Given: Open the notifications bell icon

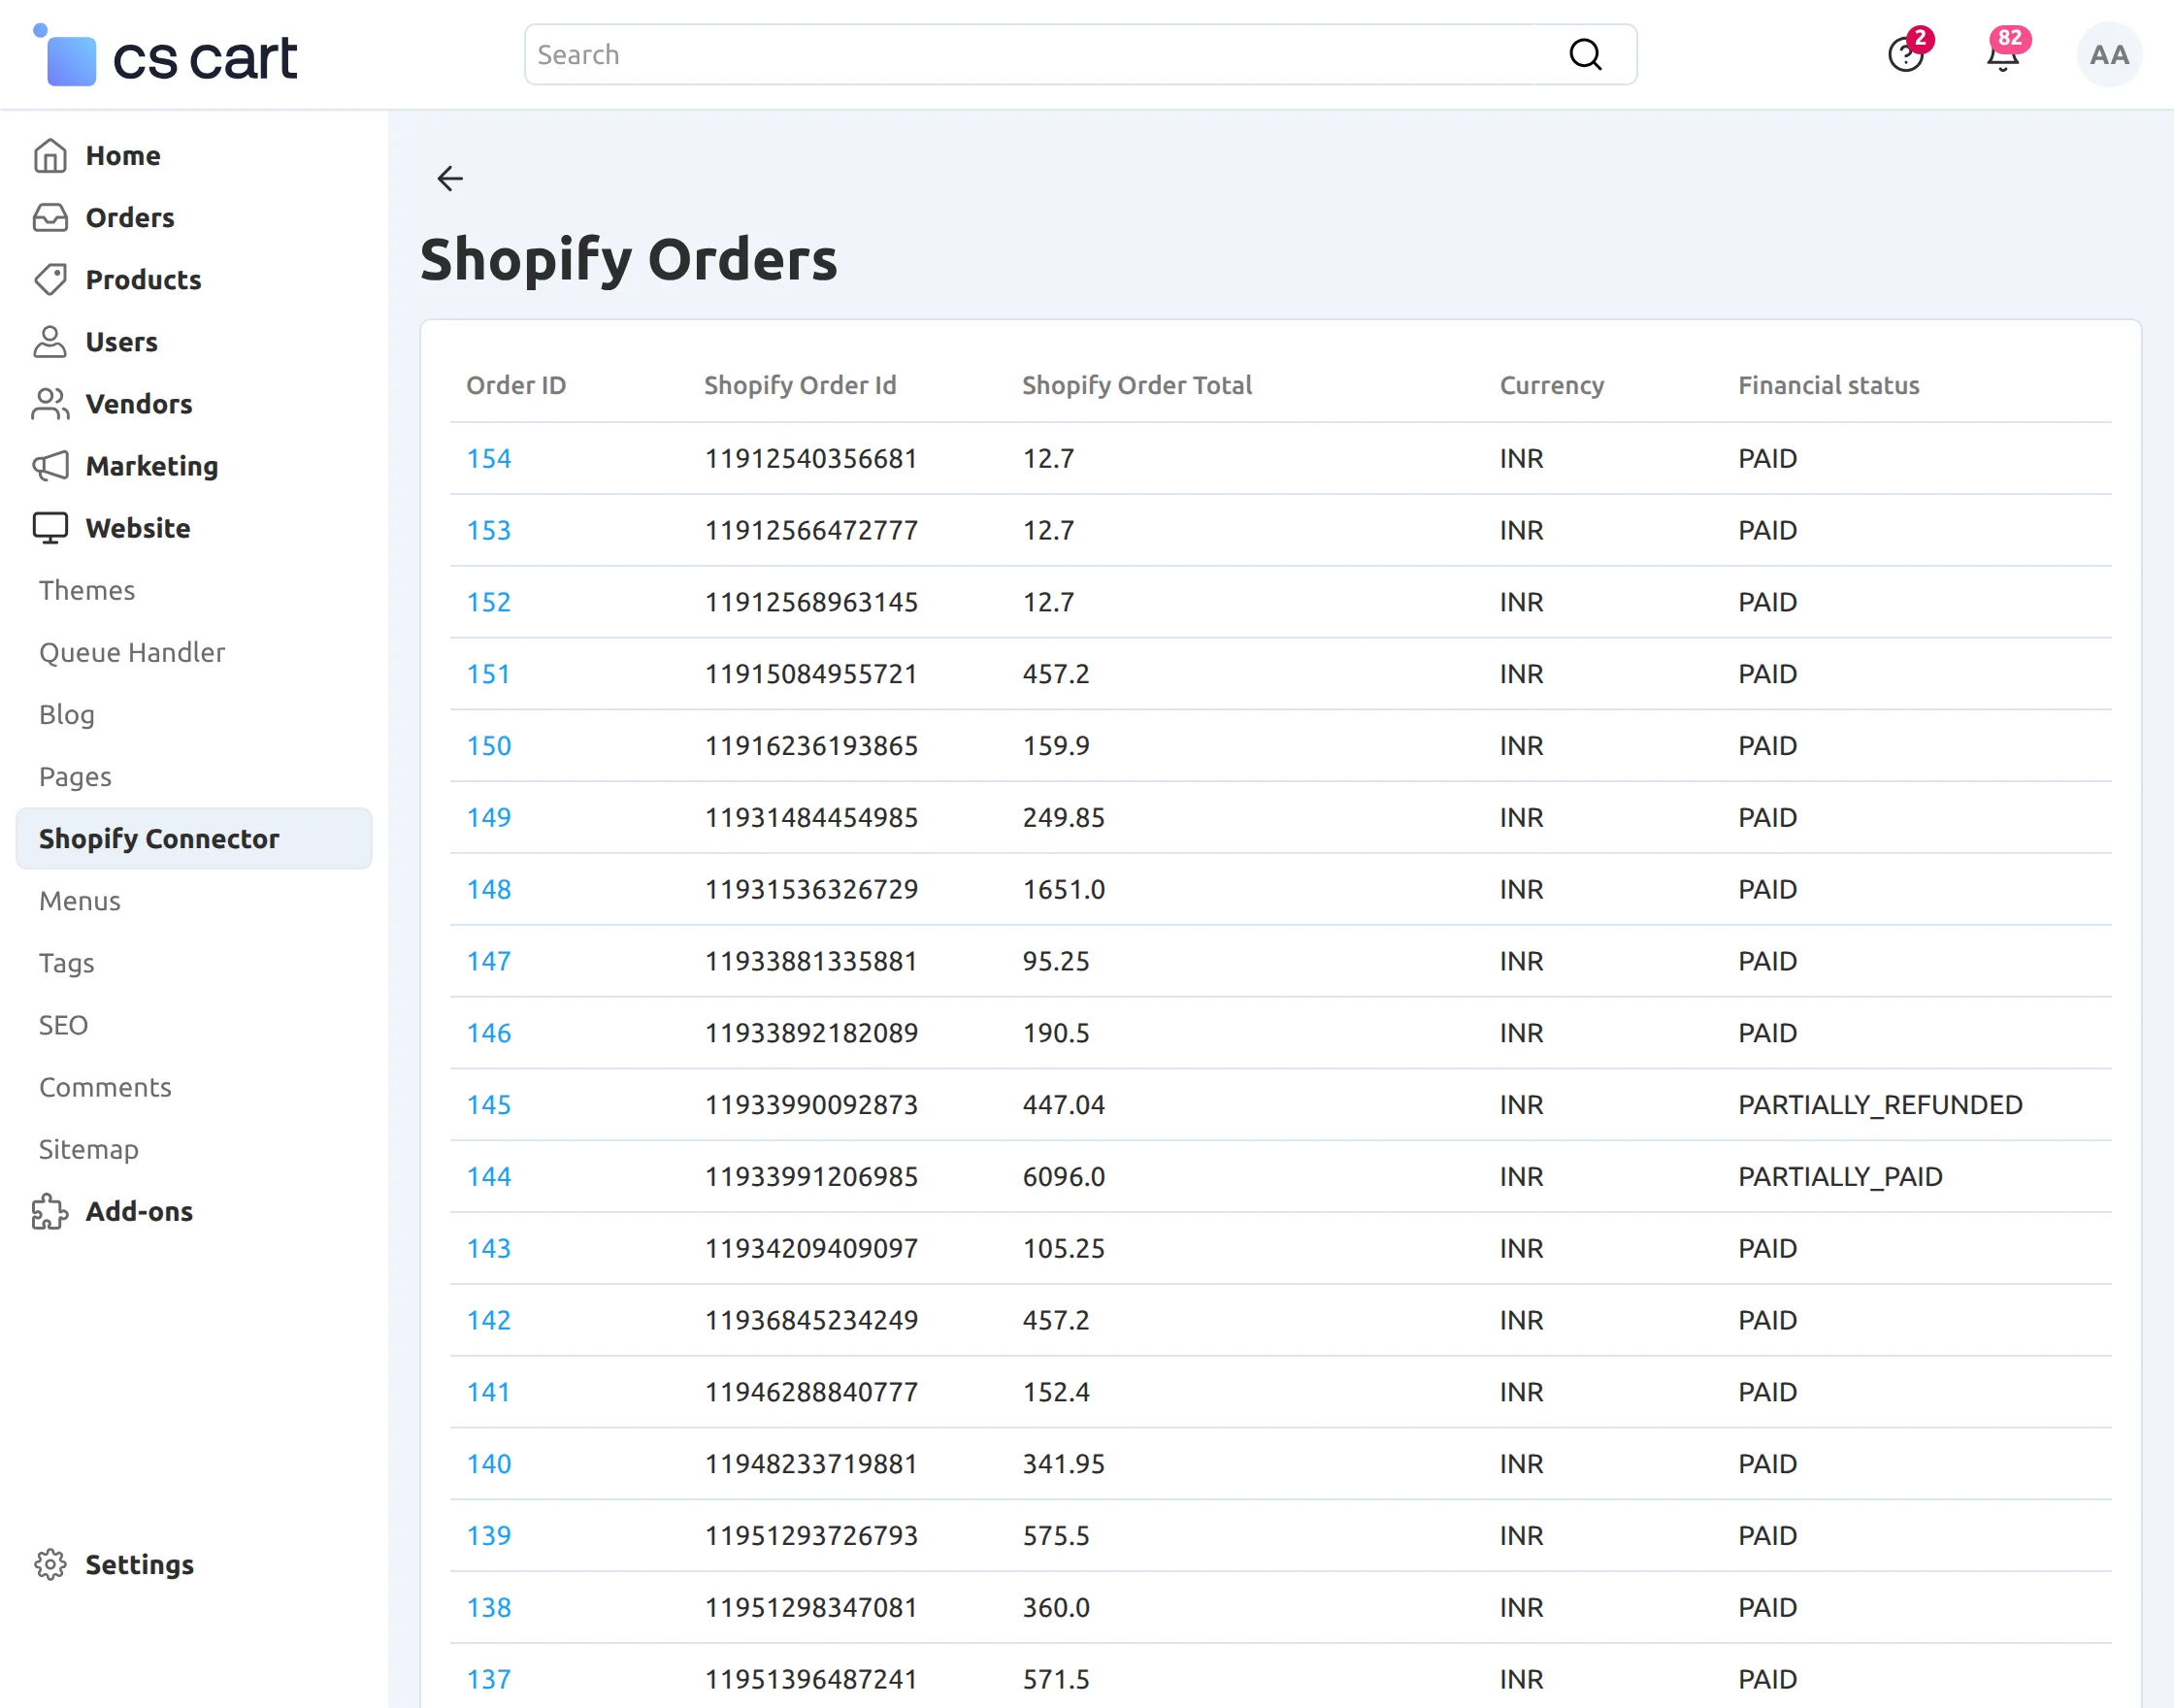Looking at the screenshot, I should pos(2002,55).
